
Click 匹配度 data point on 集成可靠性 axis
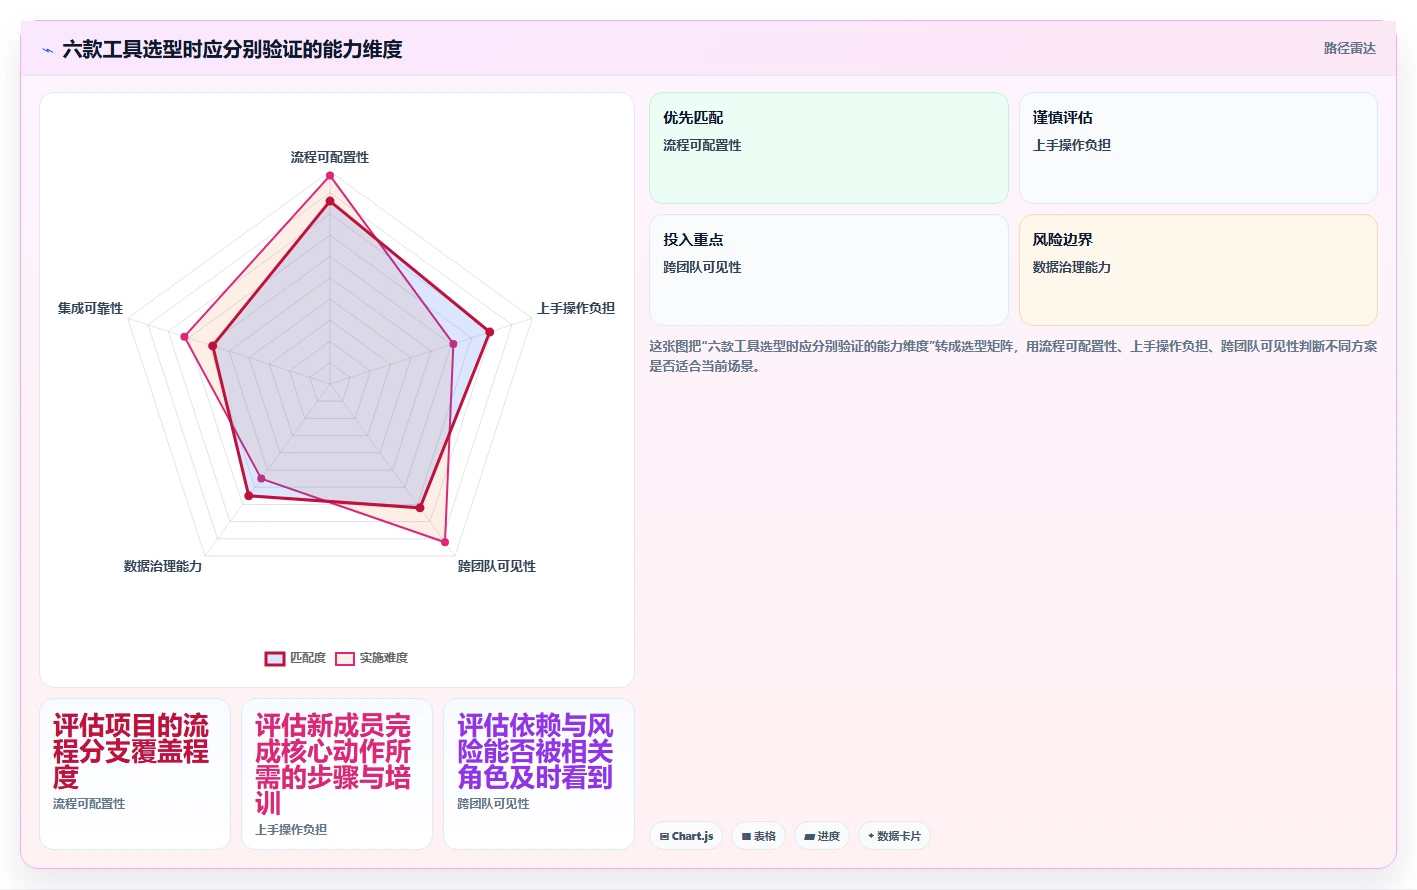coord(213,346)
